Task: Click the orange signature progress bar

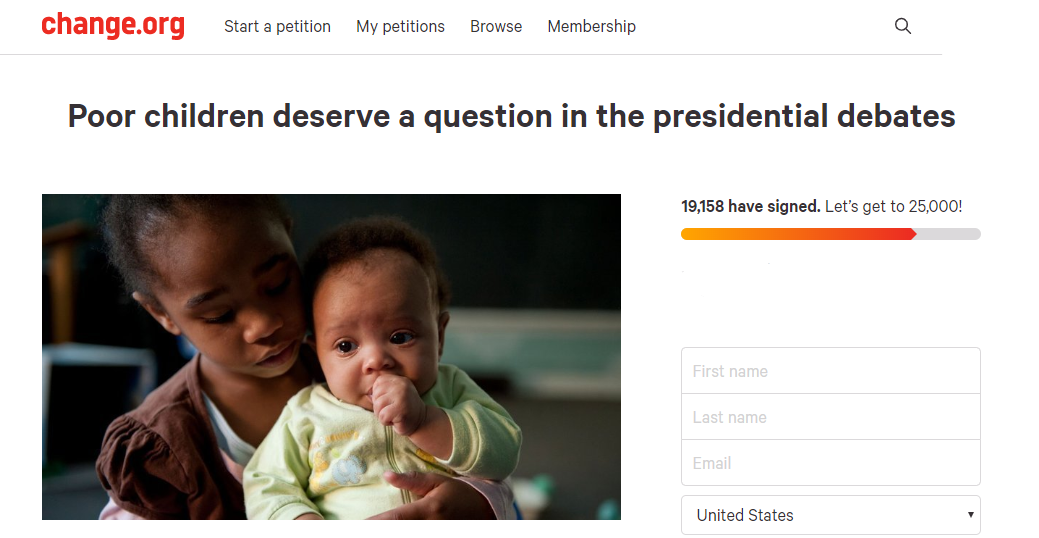Action: pyautogui.click(x=798, y=234)
